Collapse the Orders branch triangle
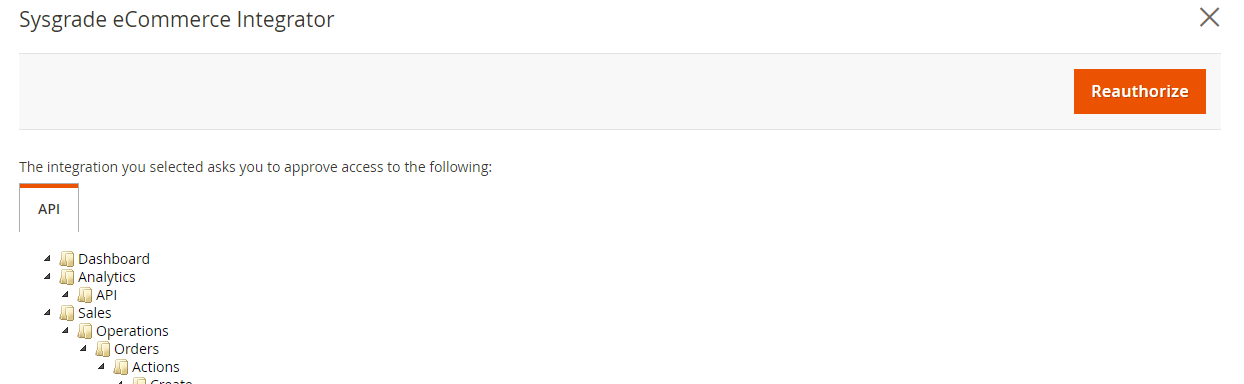The image size is (1244, 384). click(x=84, y=349)
